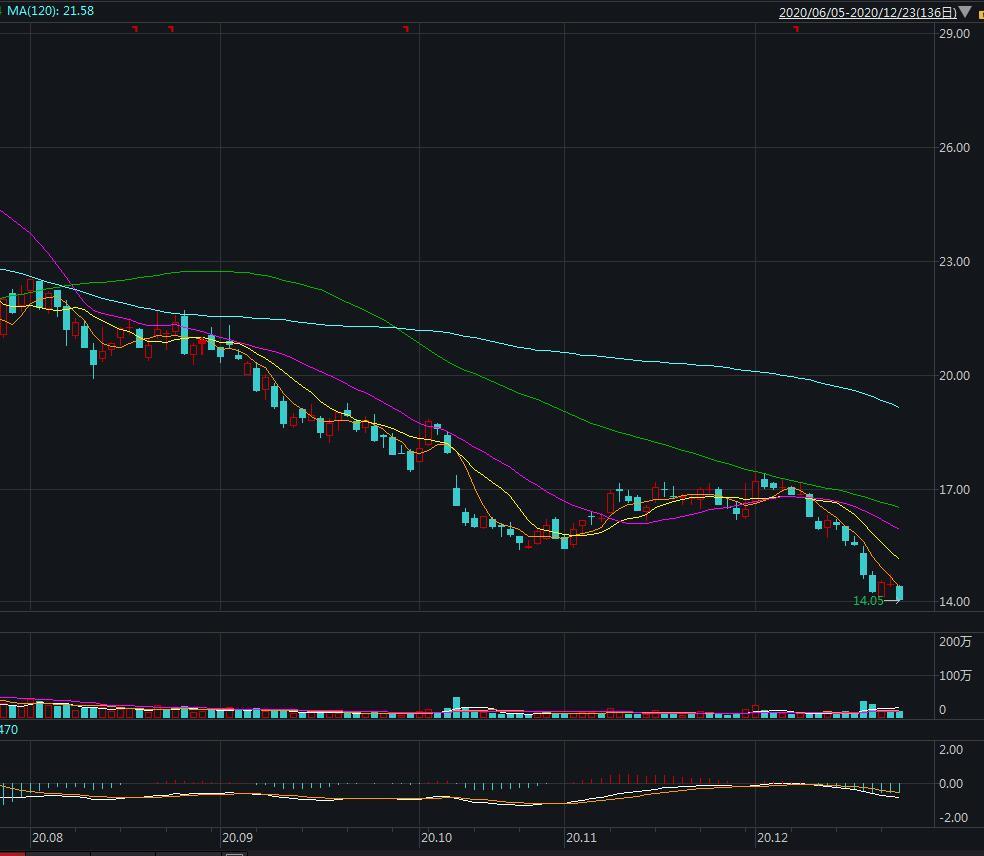Screen dimensions: 984x856
Task: Select the MA(120): 21.58 indicator label
Action: (50, 11)
